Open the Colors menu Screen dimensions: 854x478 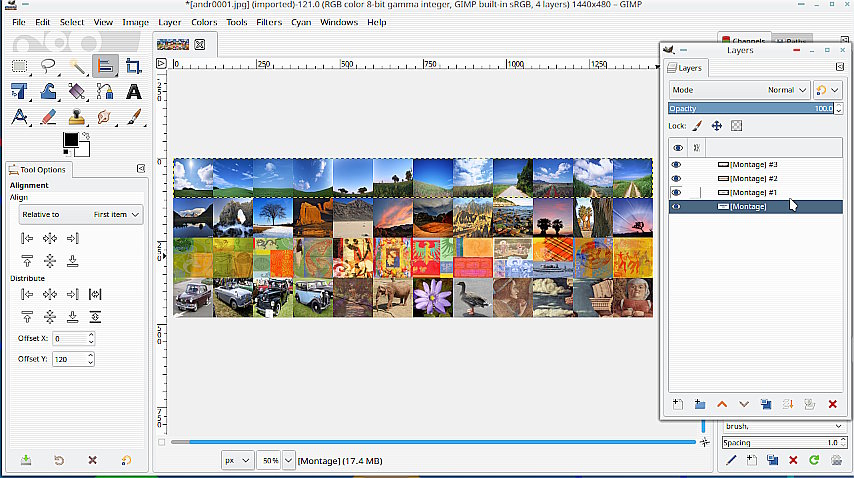coord(204,22)
